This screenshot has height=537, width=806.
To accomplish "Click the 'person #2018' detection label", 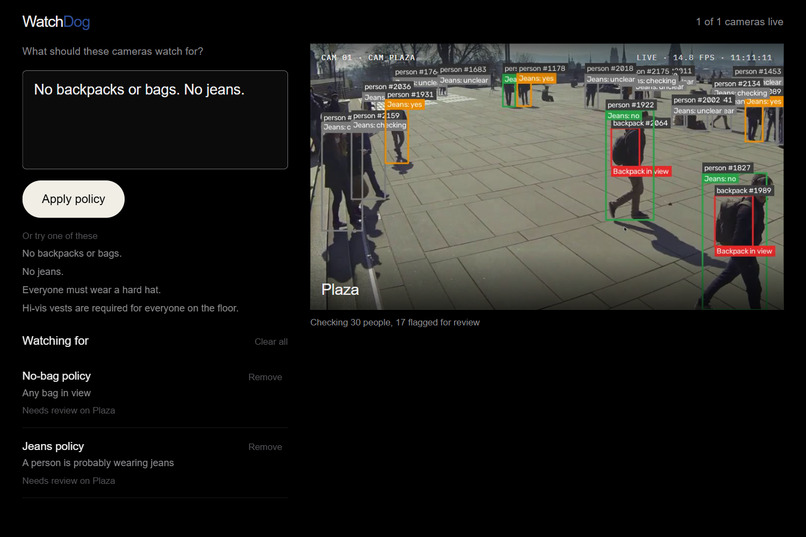I will pos(610,68).
